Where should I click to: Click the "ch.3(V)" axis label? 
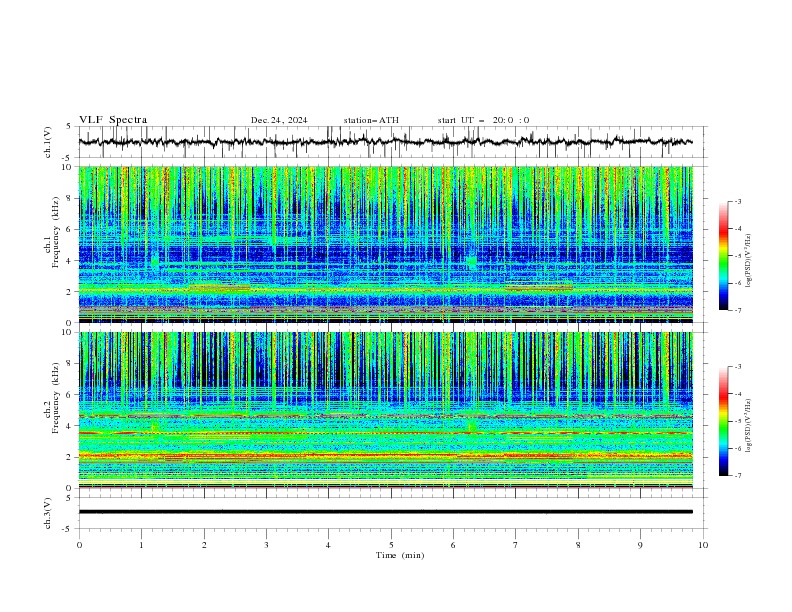click(48, 513)
